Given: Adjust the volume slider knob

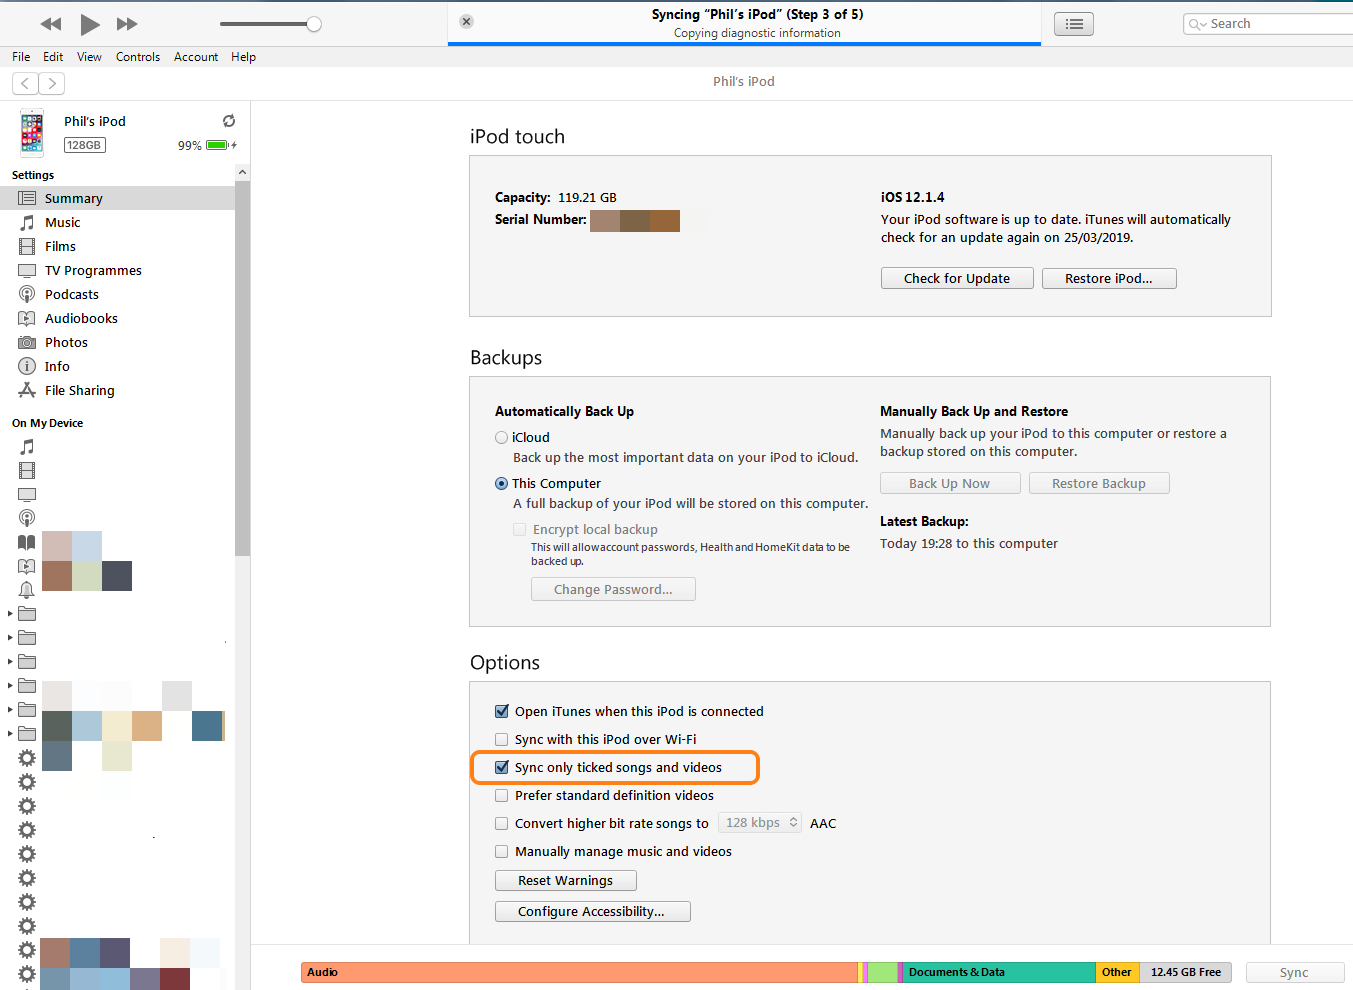Looking at the screenshot, I should (314, 24).
